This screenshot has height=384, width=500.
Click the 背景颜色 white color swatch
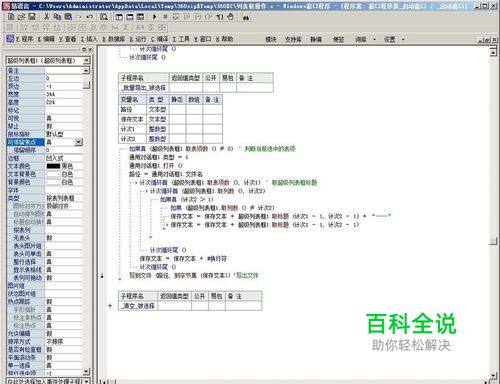53,182
